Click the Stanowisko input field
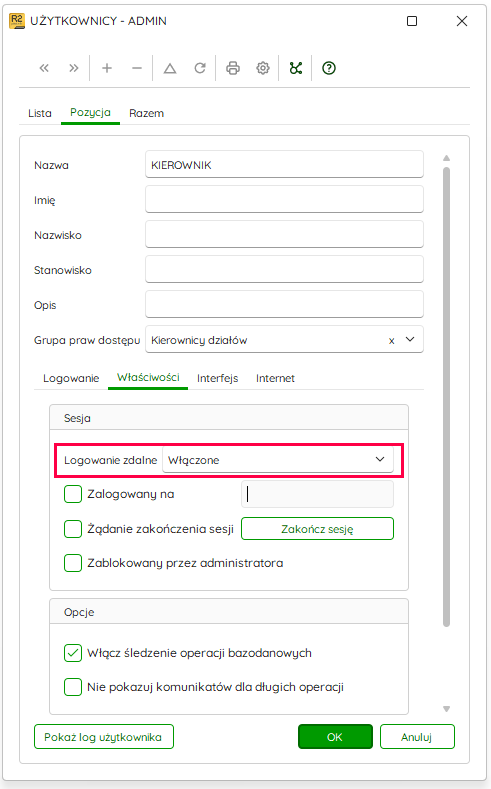 click(284, 269)
